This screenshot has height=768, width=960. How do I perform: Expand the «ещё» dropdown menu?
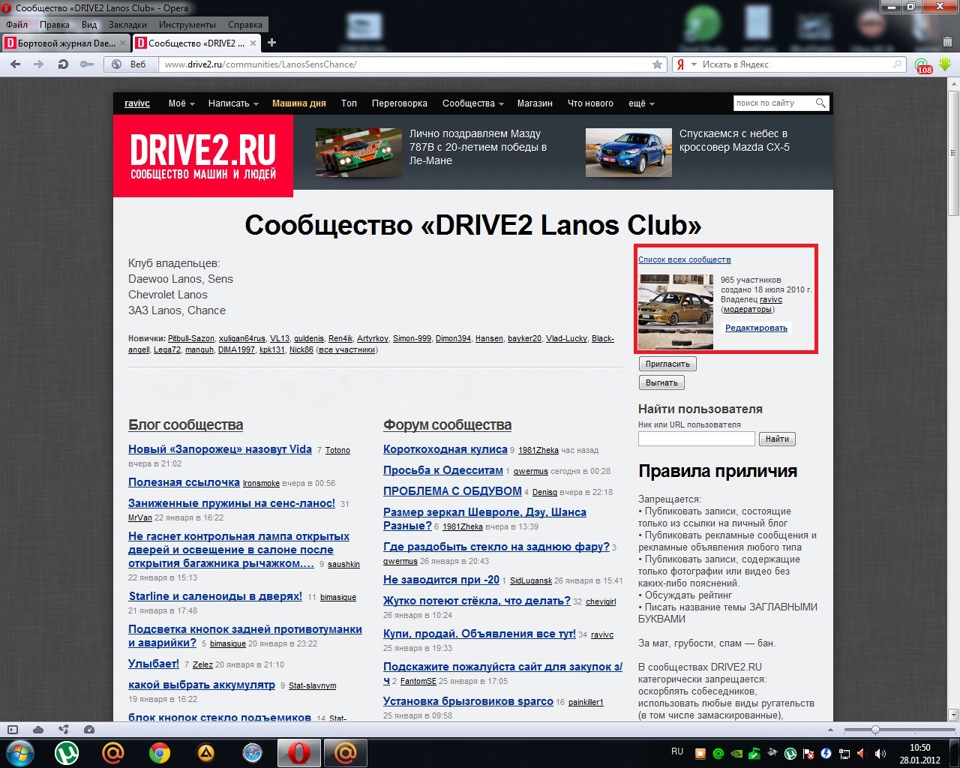coord(641,104)
